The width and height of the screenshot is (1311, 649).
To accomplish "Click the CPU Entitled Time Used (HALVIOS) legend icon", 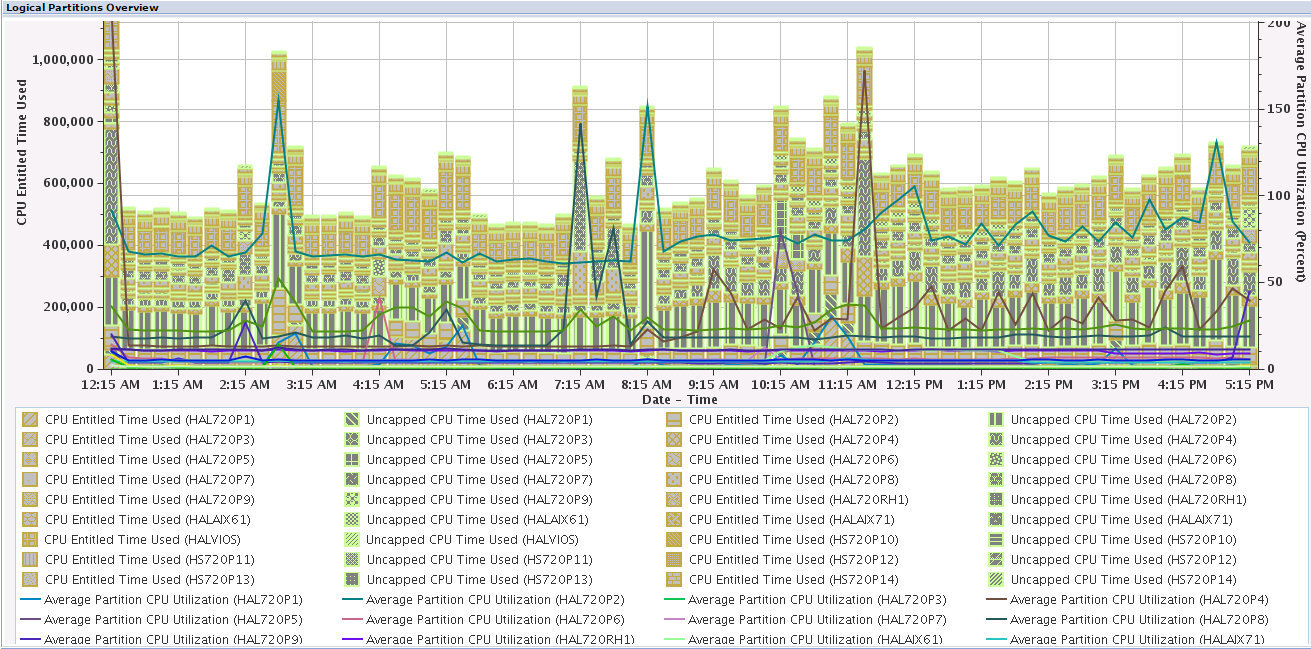I will point(30,540).
